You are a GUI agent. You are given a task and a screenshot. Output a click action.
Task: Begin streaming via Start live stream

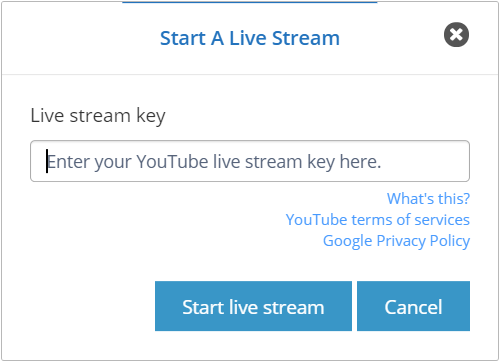coord(253,306)
